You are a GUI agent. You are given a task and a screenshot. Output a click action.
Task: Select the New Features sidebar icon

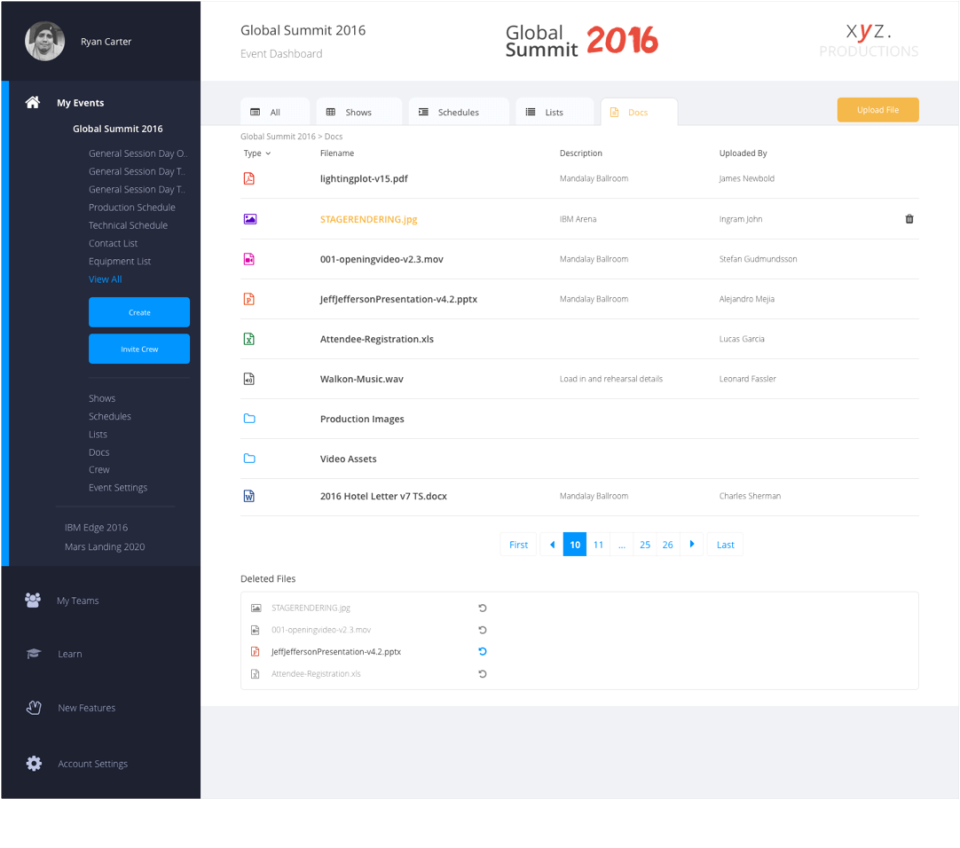click(33, 707)
